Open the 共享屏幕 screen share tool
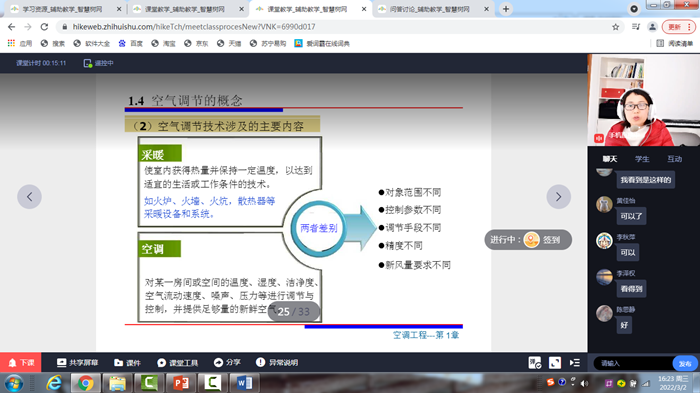The height and width of the screenshot is (393, 700). pyautogui.click(x=77, y=363)
